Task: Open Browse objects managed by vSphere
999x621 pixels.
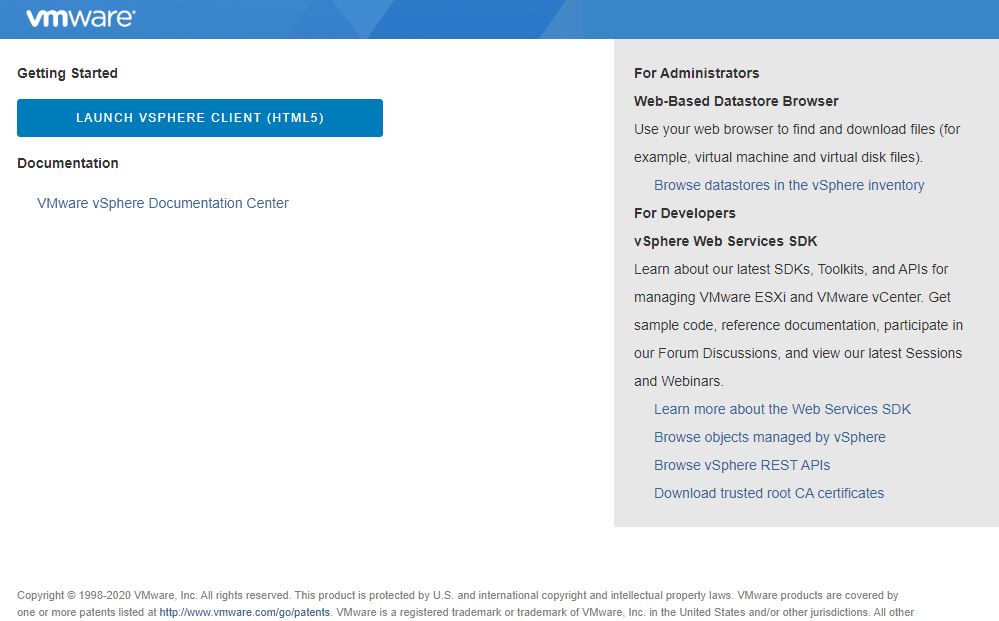Action: (x=770, y=438)
